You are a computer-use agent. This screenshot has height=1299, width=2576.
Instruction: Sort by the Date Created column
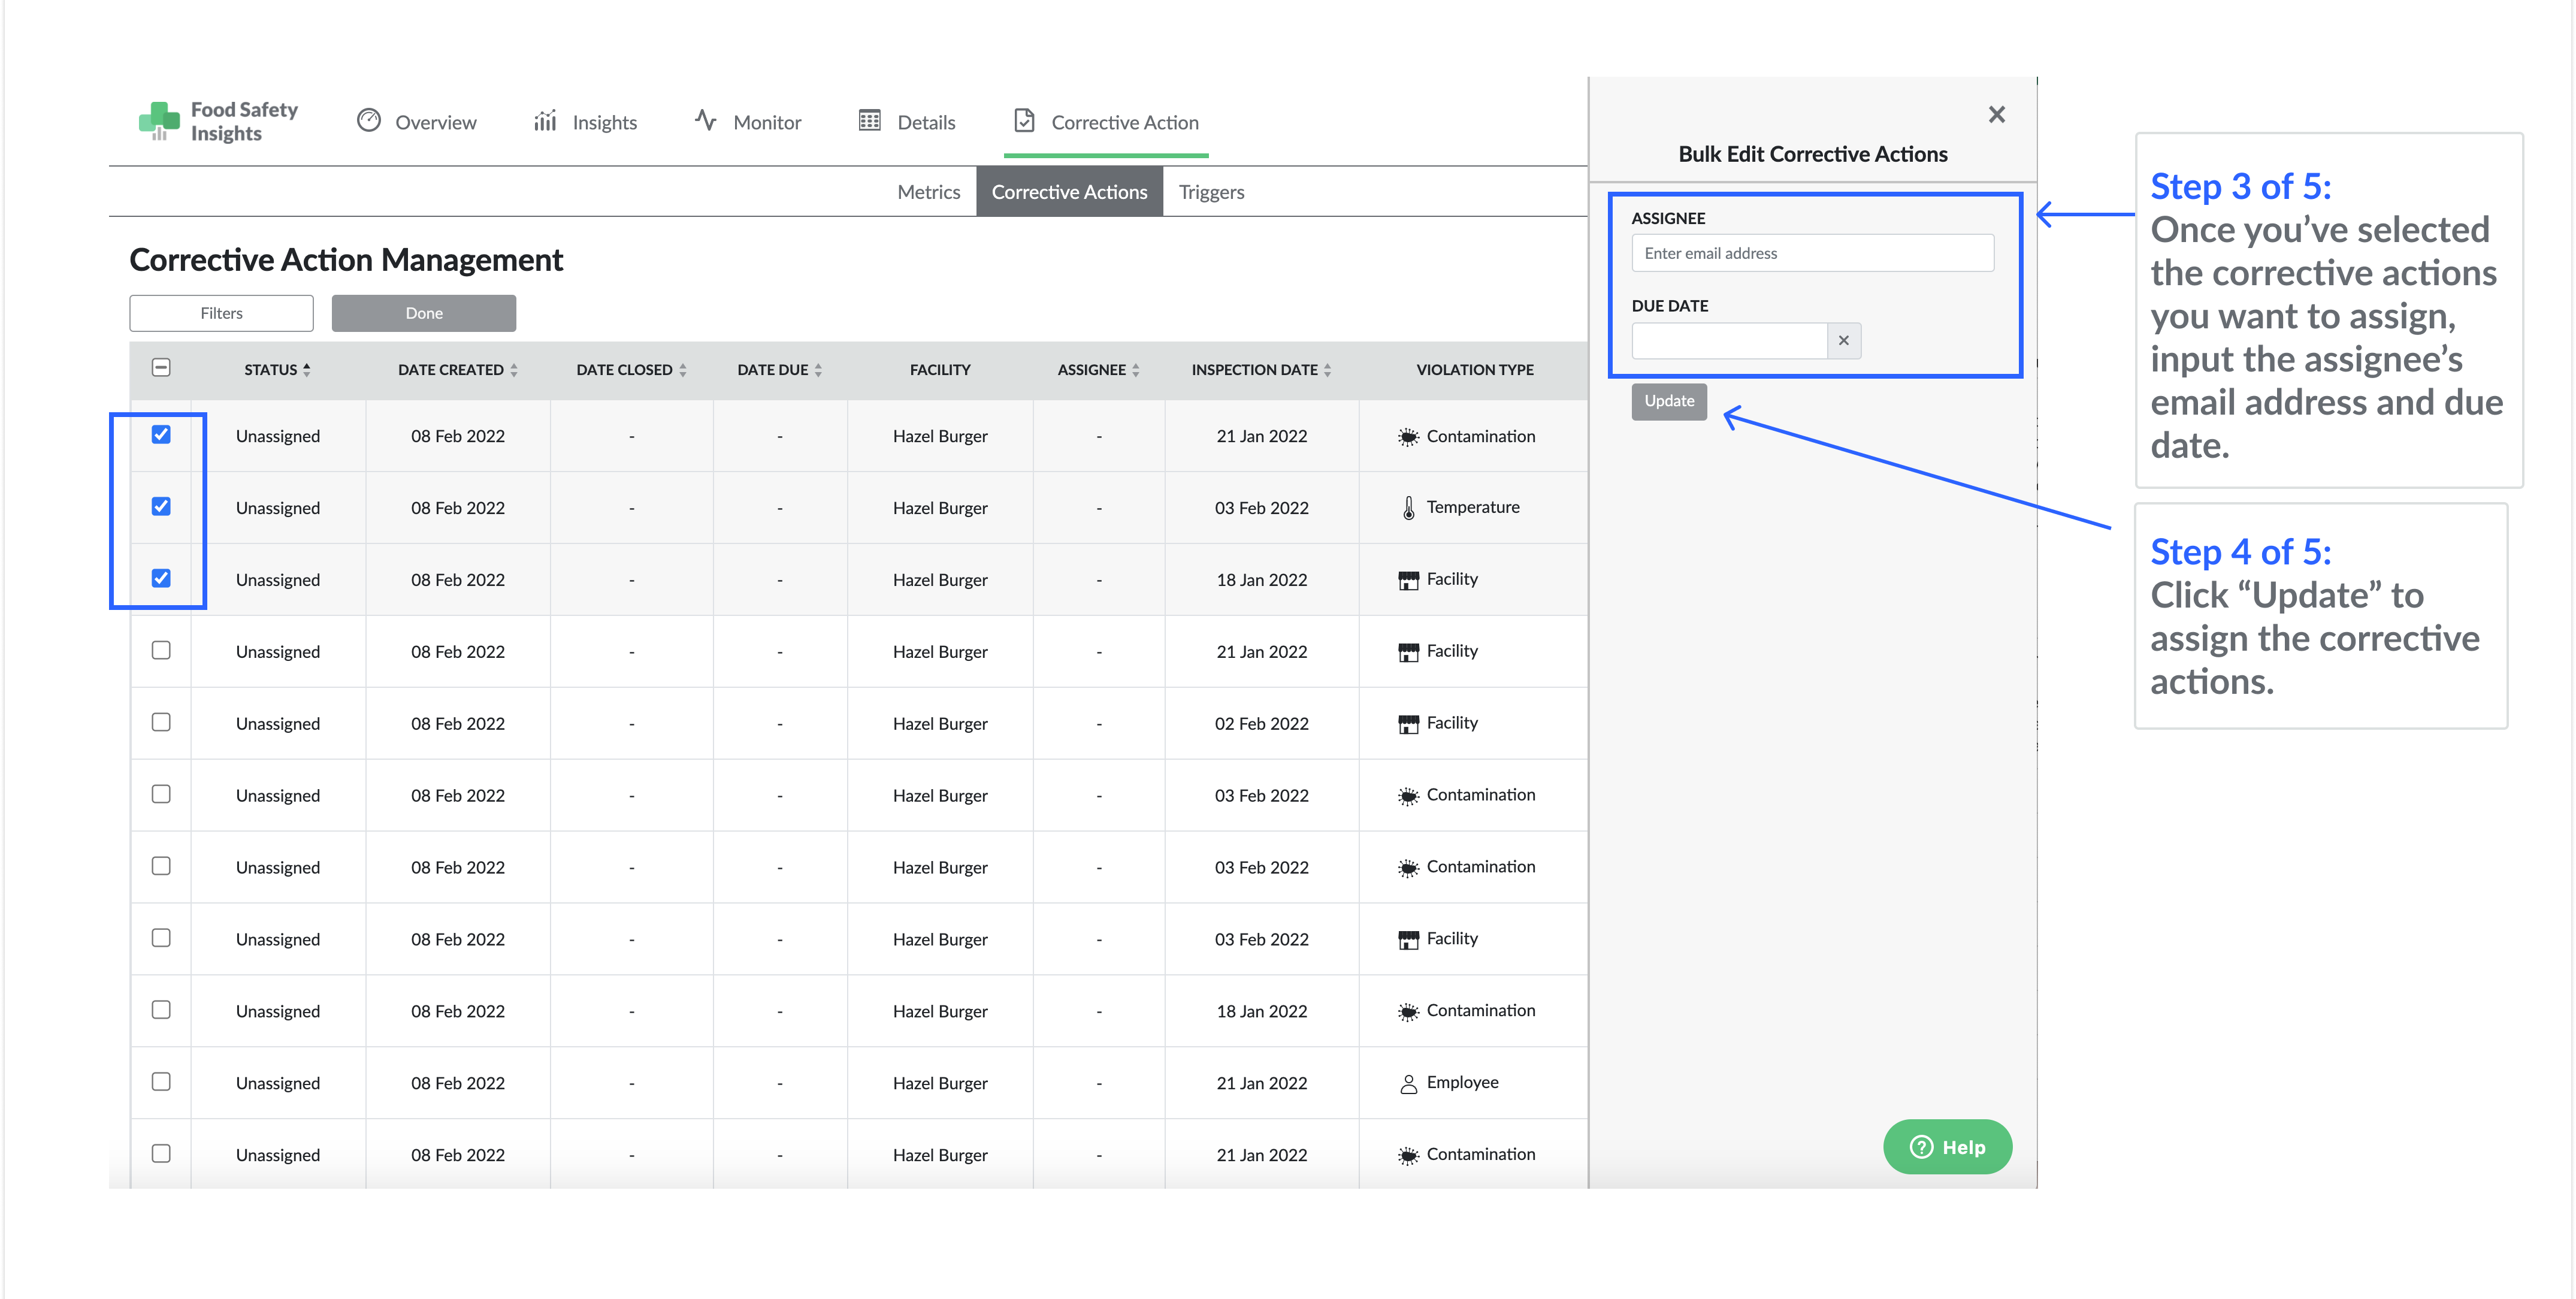[513, 370]
